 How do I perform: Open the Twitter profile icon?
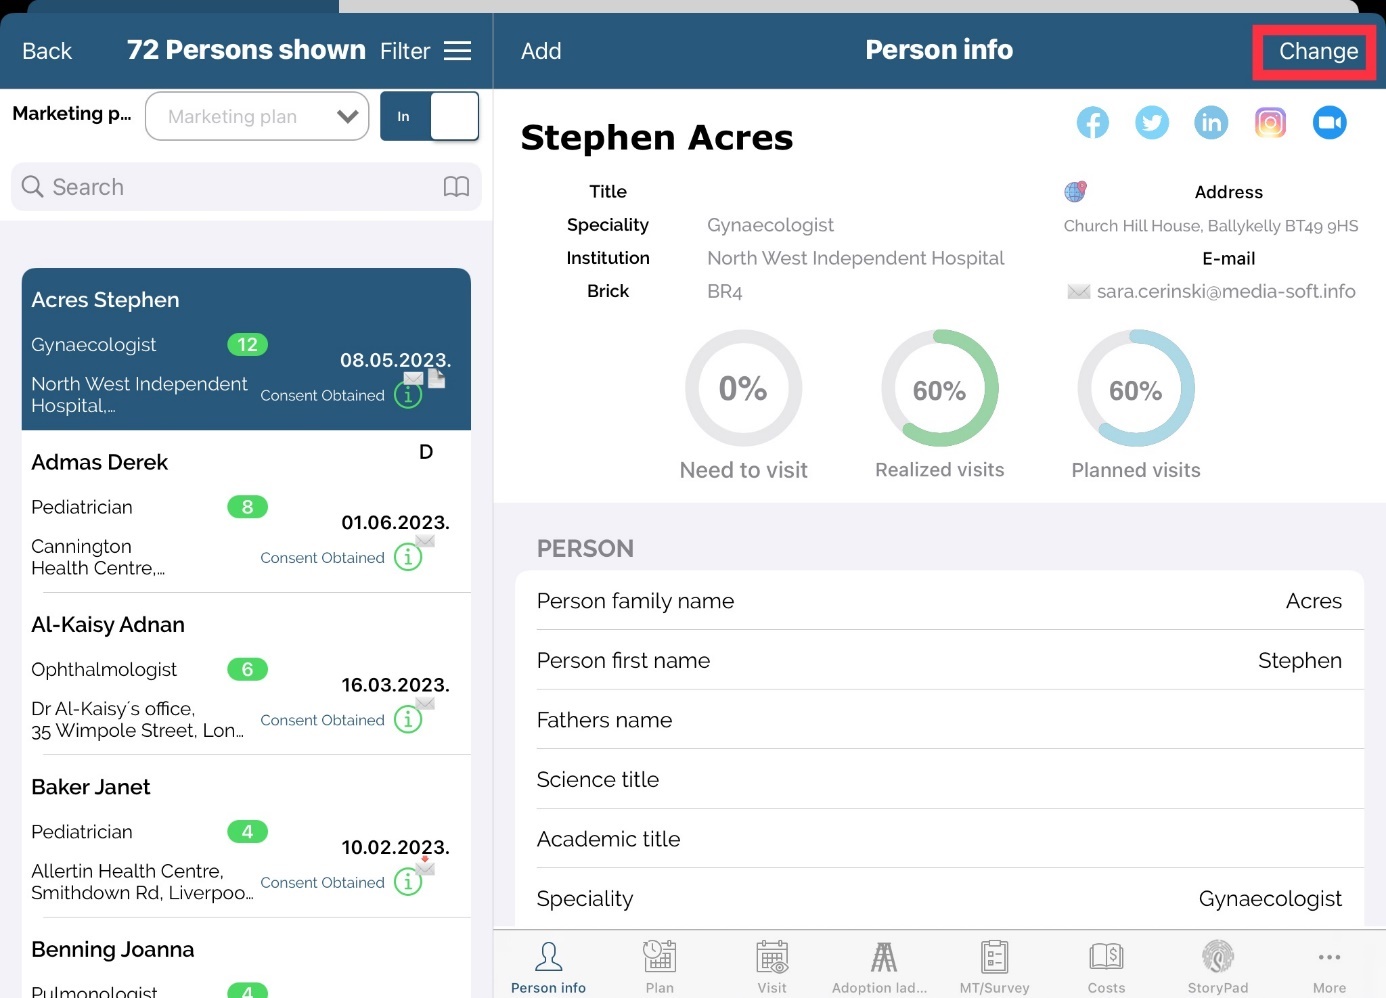click(x=1152, y=123)
